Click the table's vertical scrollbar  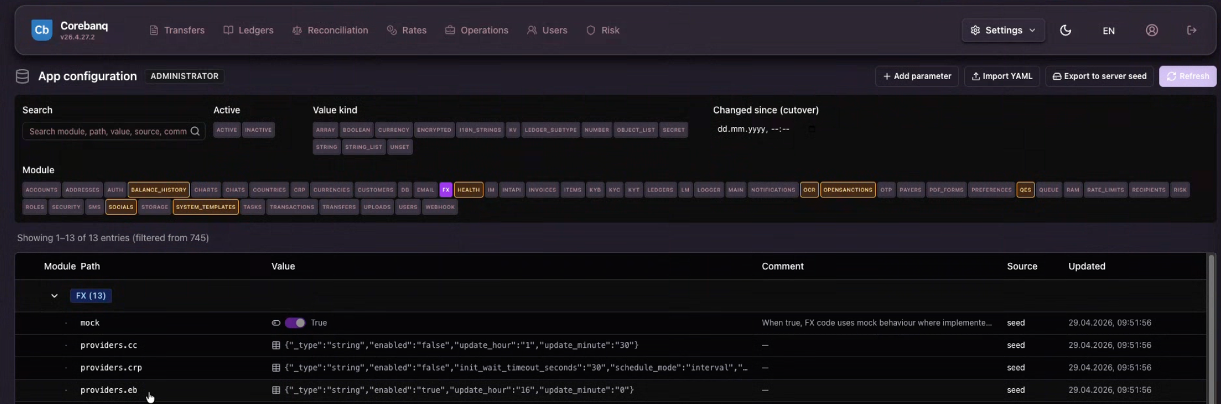pos(1213,328)
